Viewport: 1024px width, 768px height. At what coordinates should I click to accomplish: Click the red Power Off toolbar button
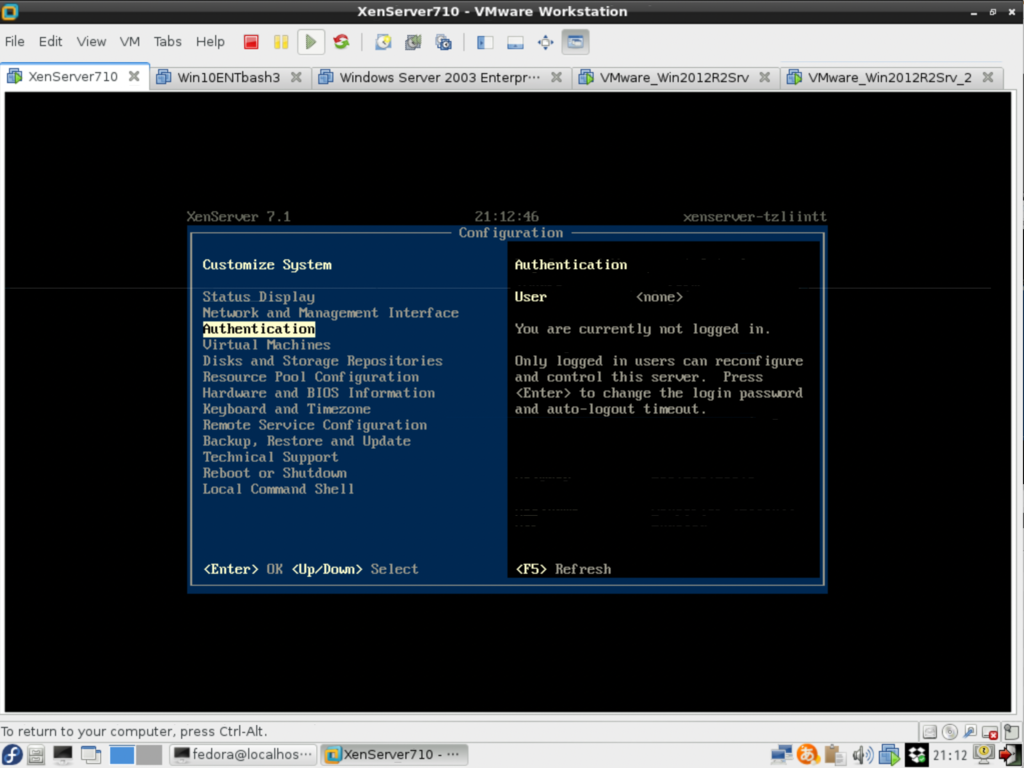click(x=251, y=42)
